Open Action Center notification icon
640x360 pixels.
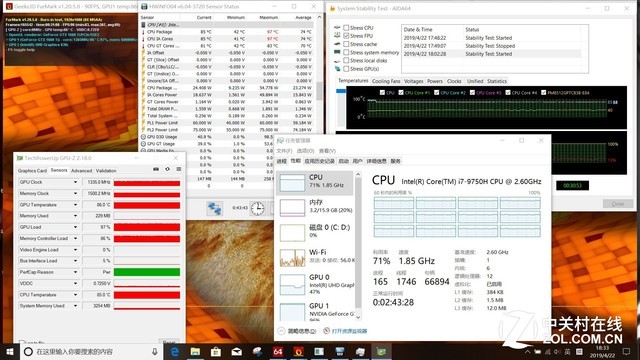click(x=627, y=351)
